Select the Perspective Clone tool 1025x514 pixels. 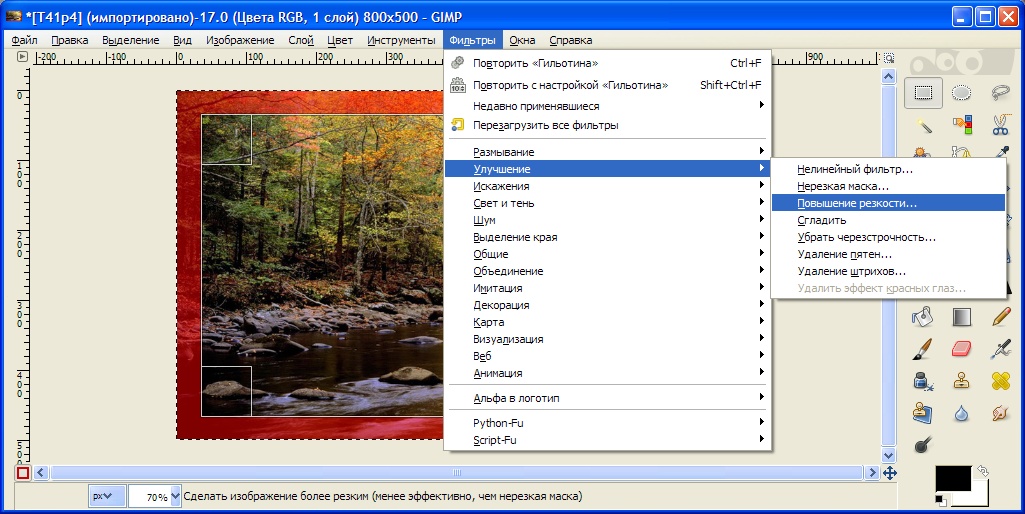tap(922, 413)
